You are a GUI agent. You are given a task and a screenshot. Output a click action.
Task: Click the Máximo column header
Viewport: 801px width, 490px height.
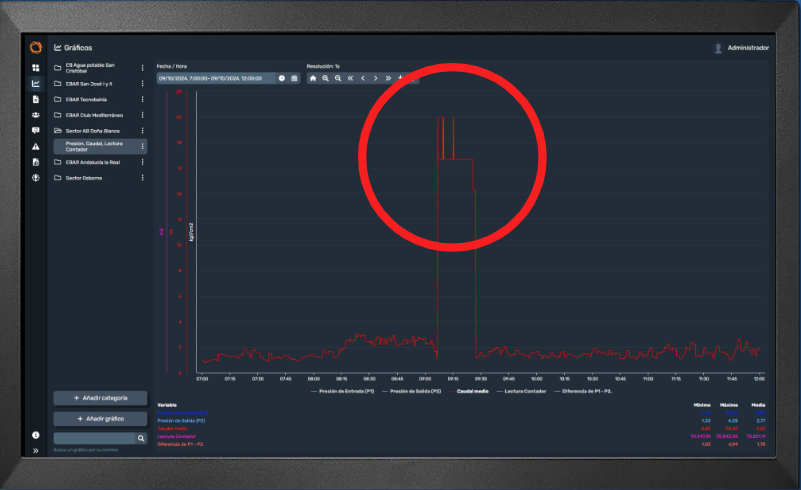(x=729, y=405)
